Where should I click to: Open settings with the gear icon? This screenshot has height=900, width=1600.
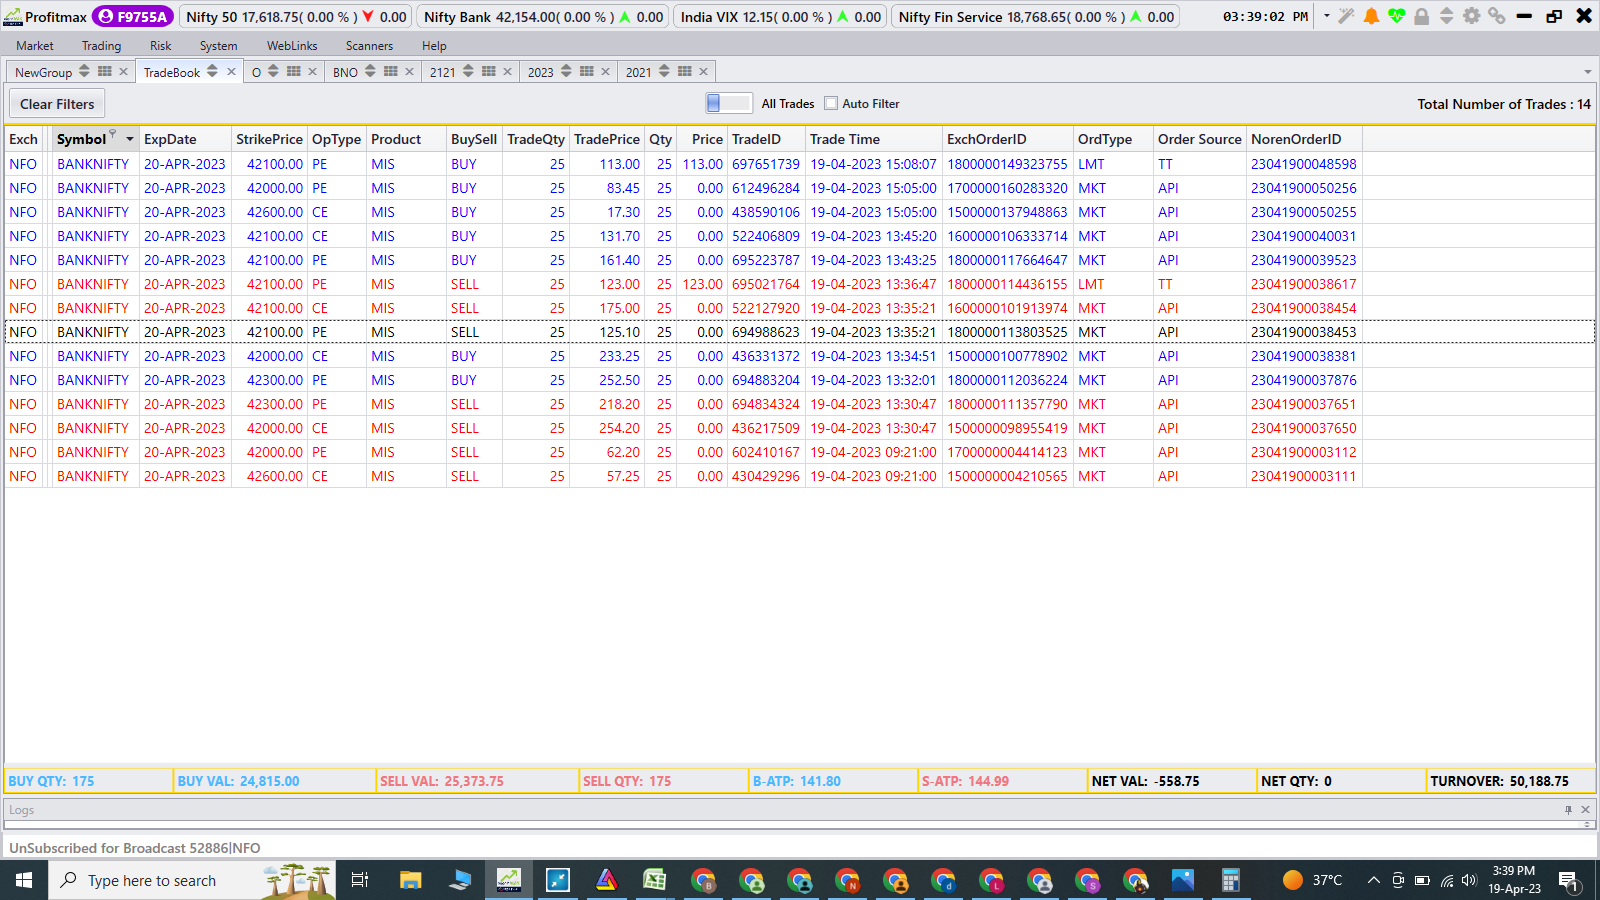pos(1471,16)
